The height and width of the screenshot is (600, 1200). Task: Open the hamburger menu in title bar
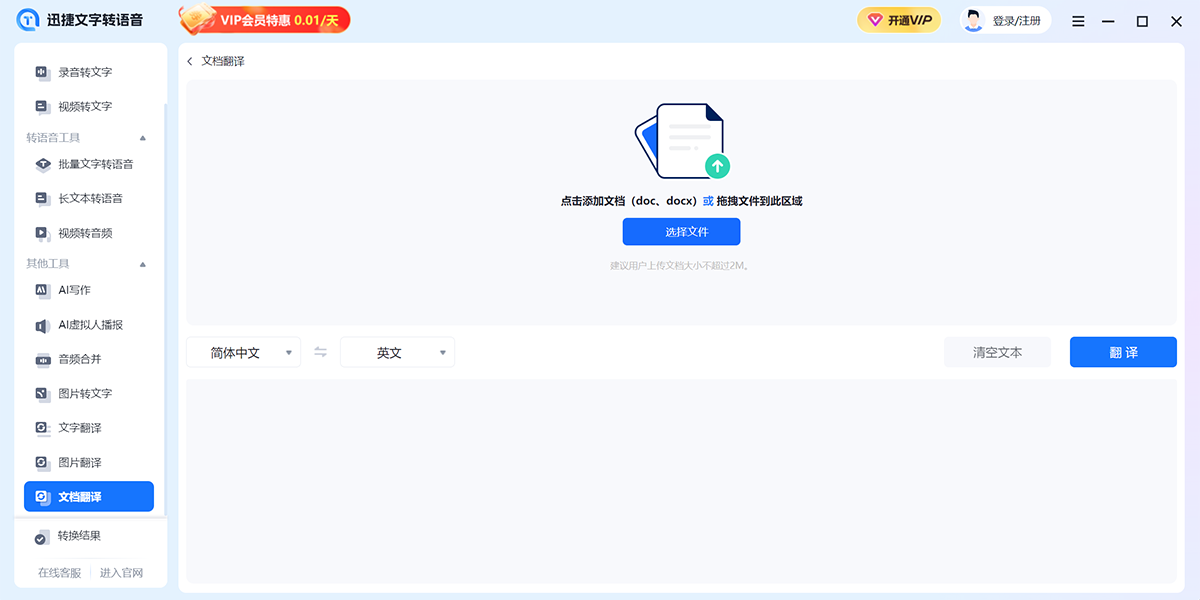coord(1078,21)
